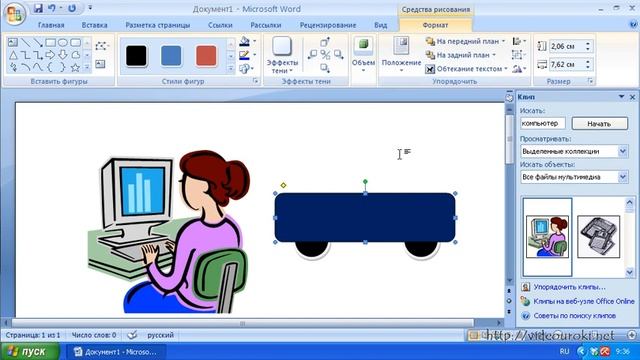Screen dimensions: 640x360
Task: Click the Shape Outline pen icon
Action: pyautogui.click(x=244, y=55)
